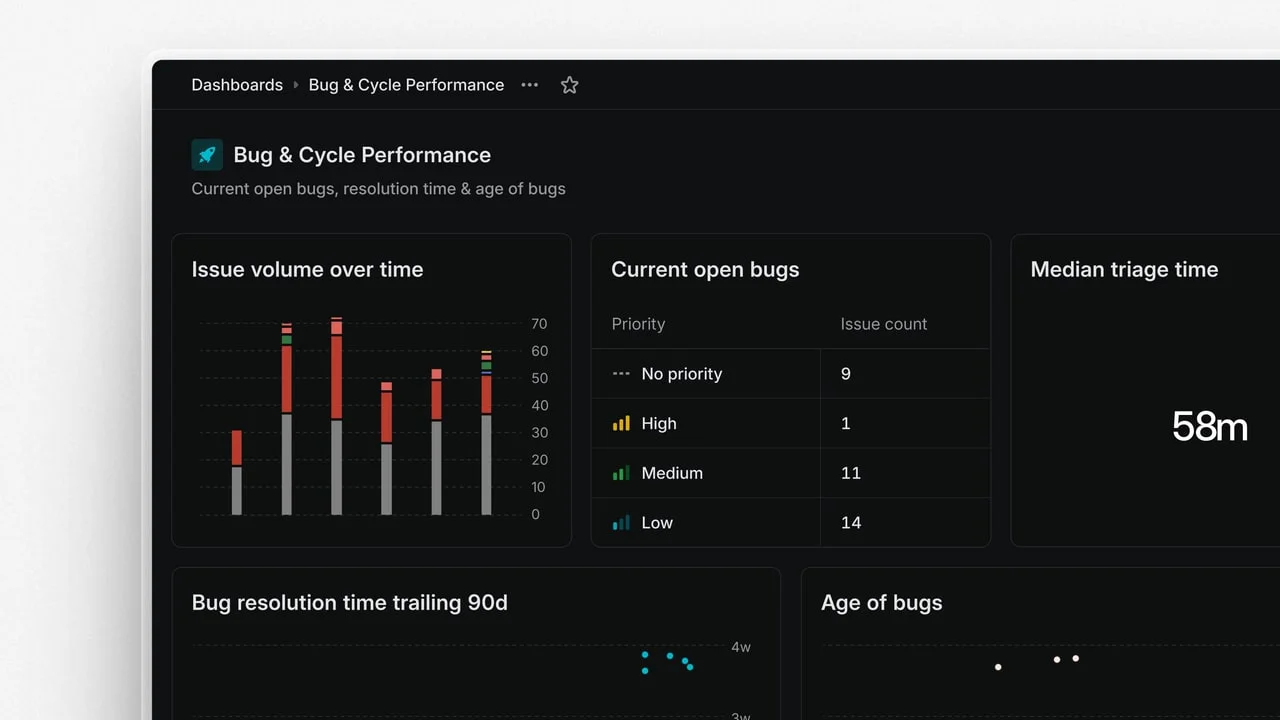Viewport: 1280px width, 720px height.
Task: Click the Issue count column header
Action: tap(884, 324)
